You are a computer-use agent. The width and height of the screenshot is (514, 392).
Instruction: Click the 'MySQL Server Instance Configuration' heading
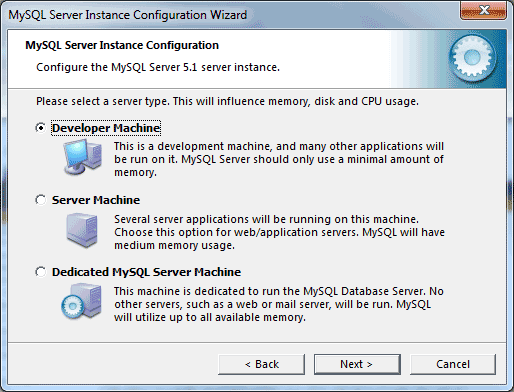point(122,45)
